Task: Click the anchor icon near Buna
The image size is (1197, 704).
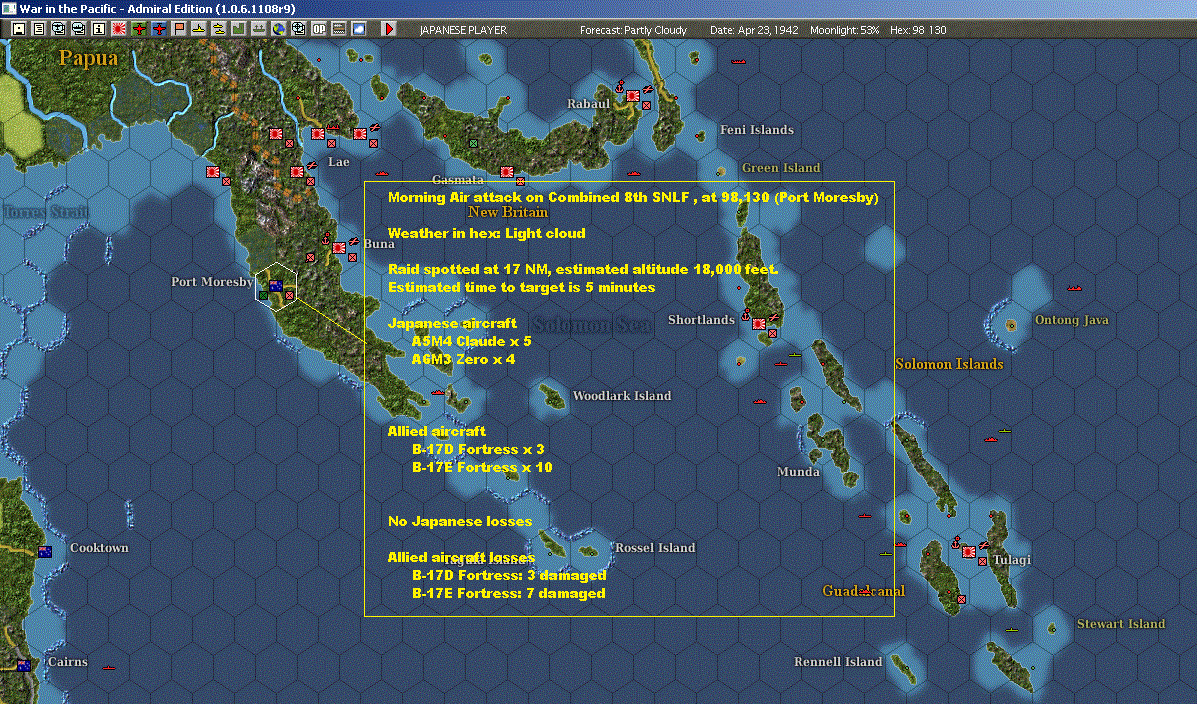Action: pyautogui.click(x=326, y=239)
